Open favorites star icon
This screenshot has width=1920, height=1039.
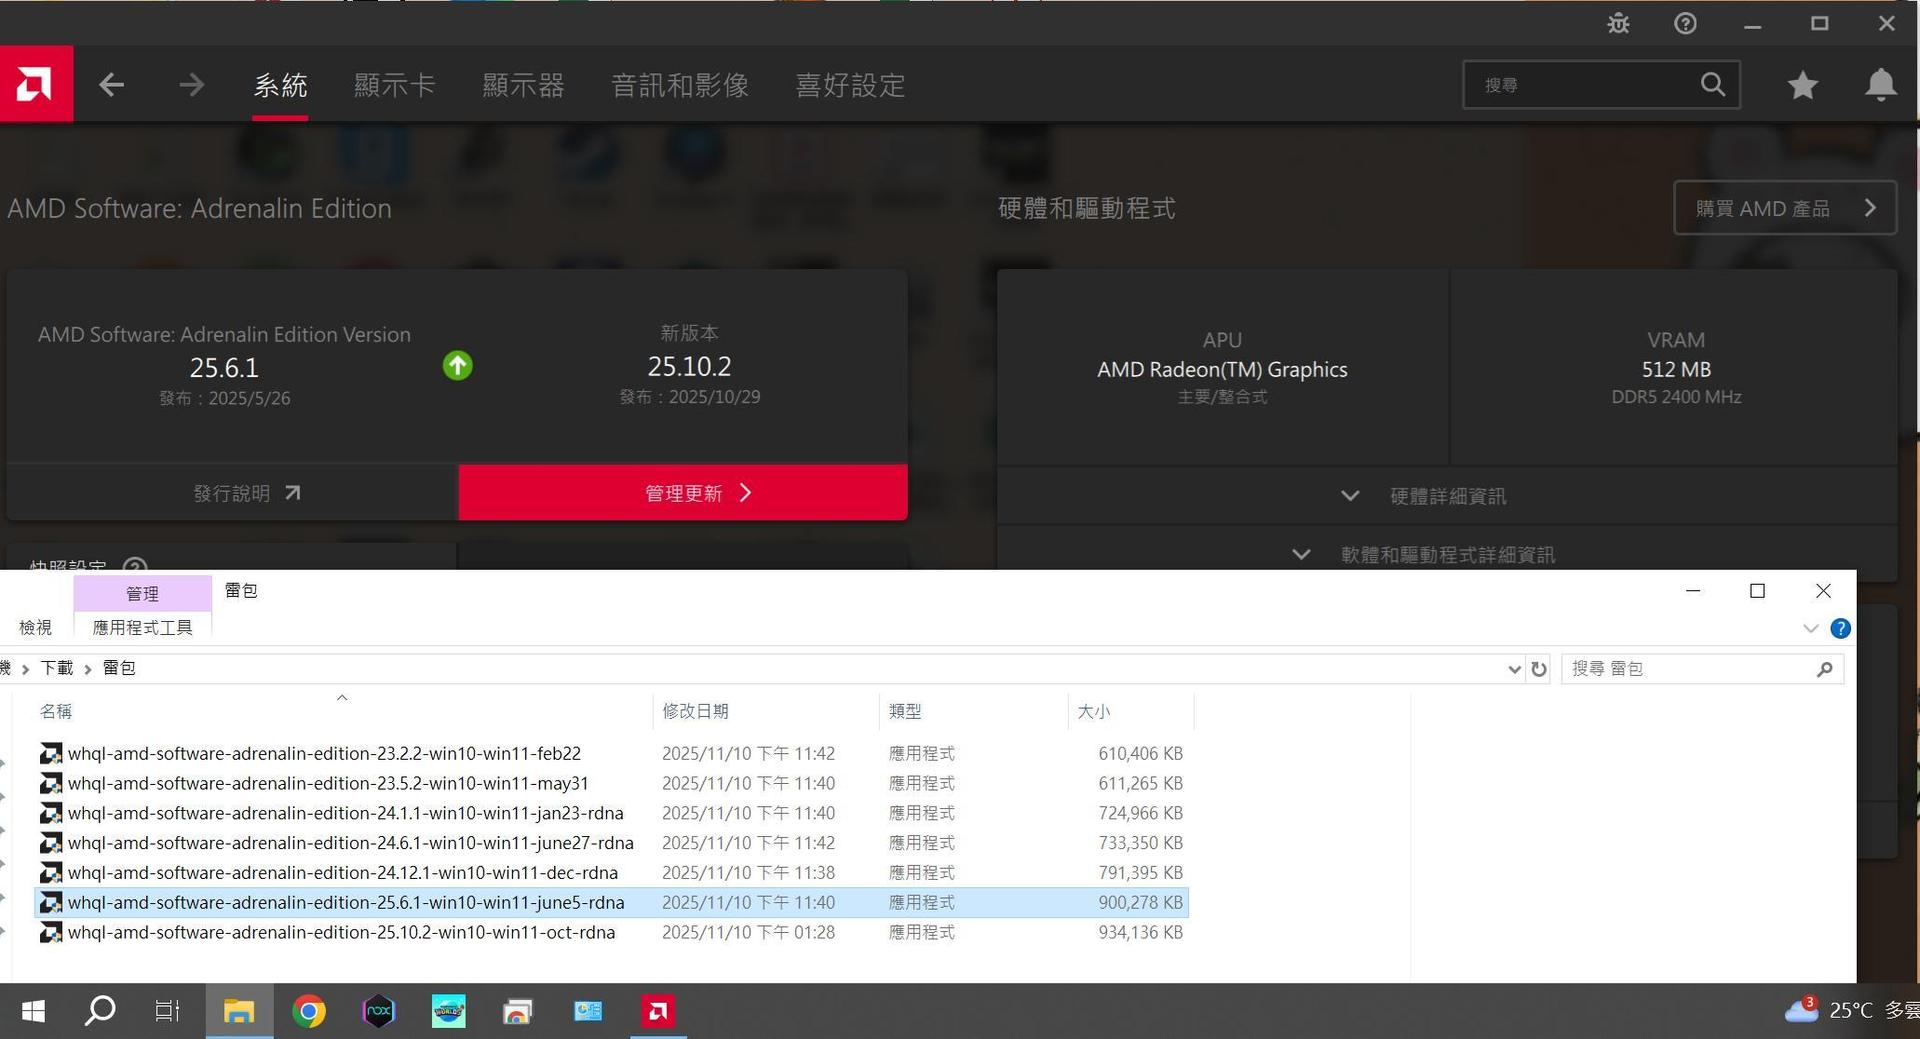tap(1802, 85)
